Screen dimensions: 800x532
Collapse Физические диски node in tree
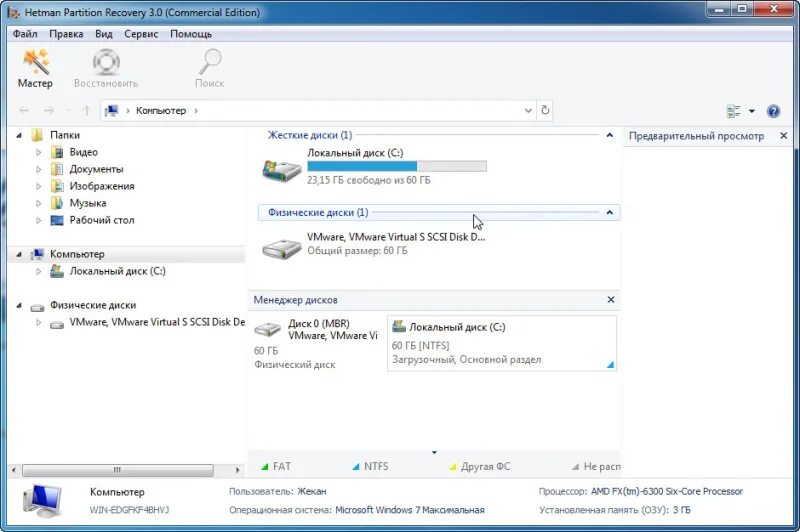point(19,305)
